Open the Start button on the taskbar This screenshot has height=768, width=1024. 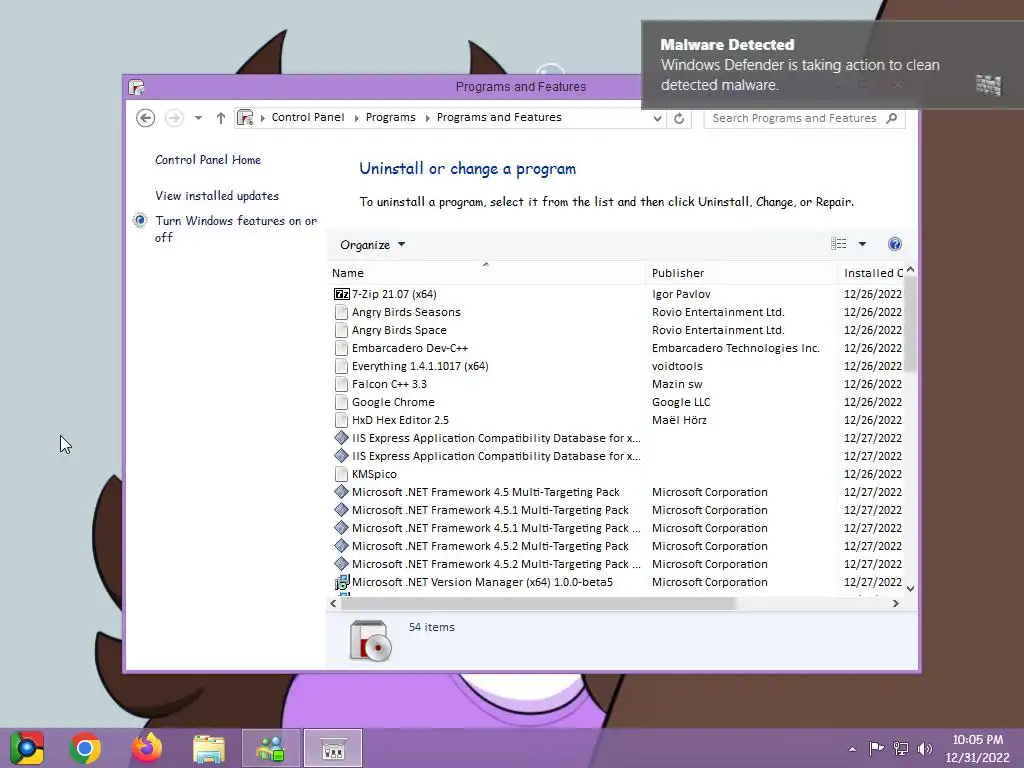27,748
